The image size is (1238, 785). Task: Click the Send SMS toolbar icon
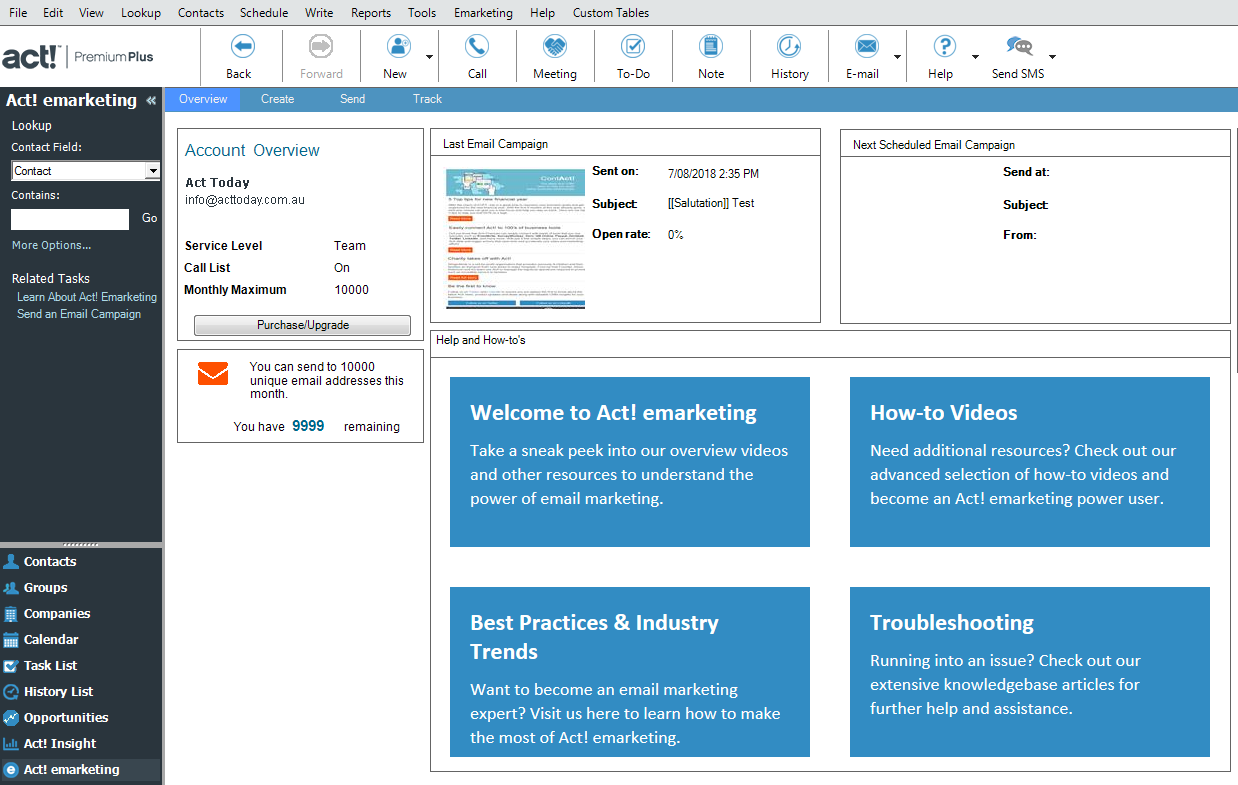1018,47
